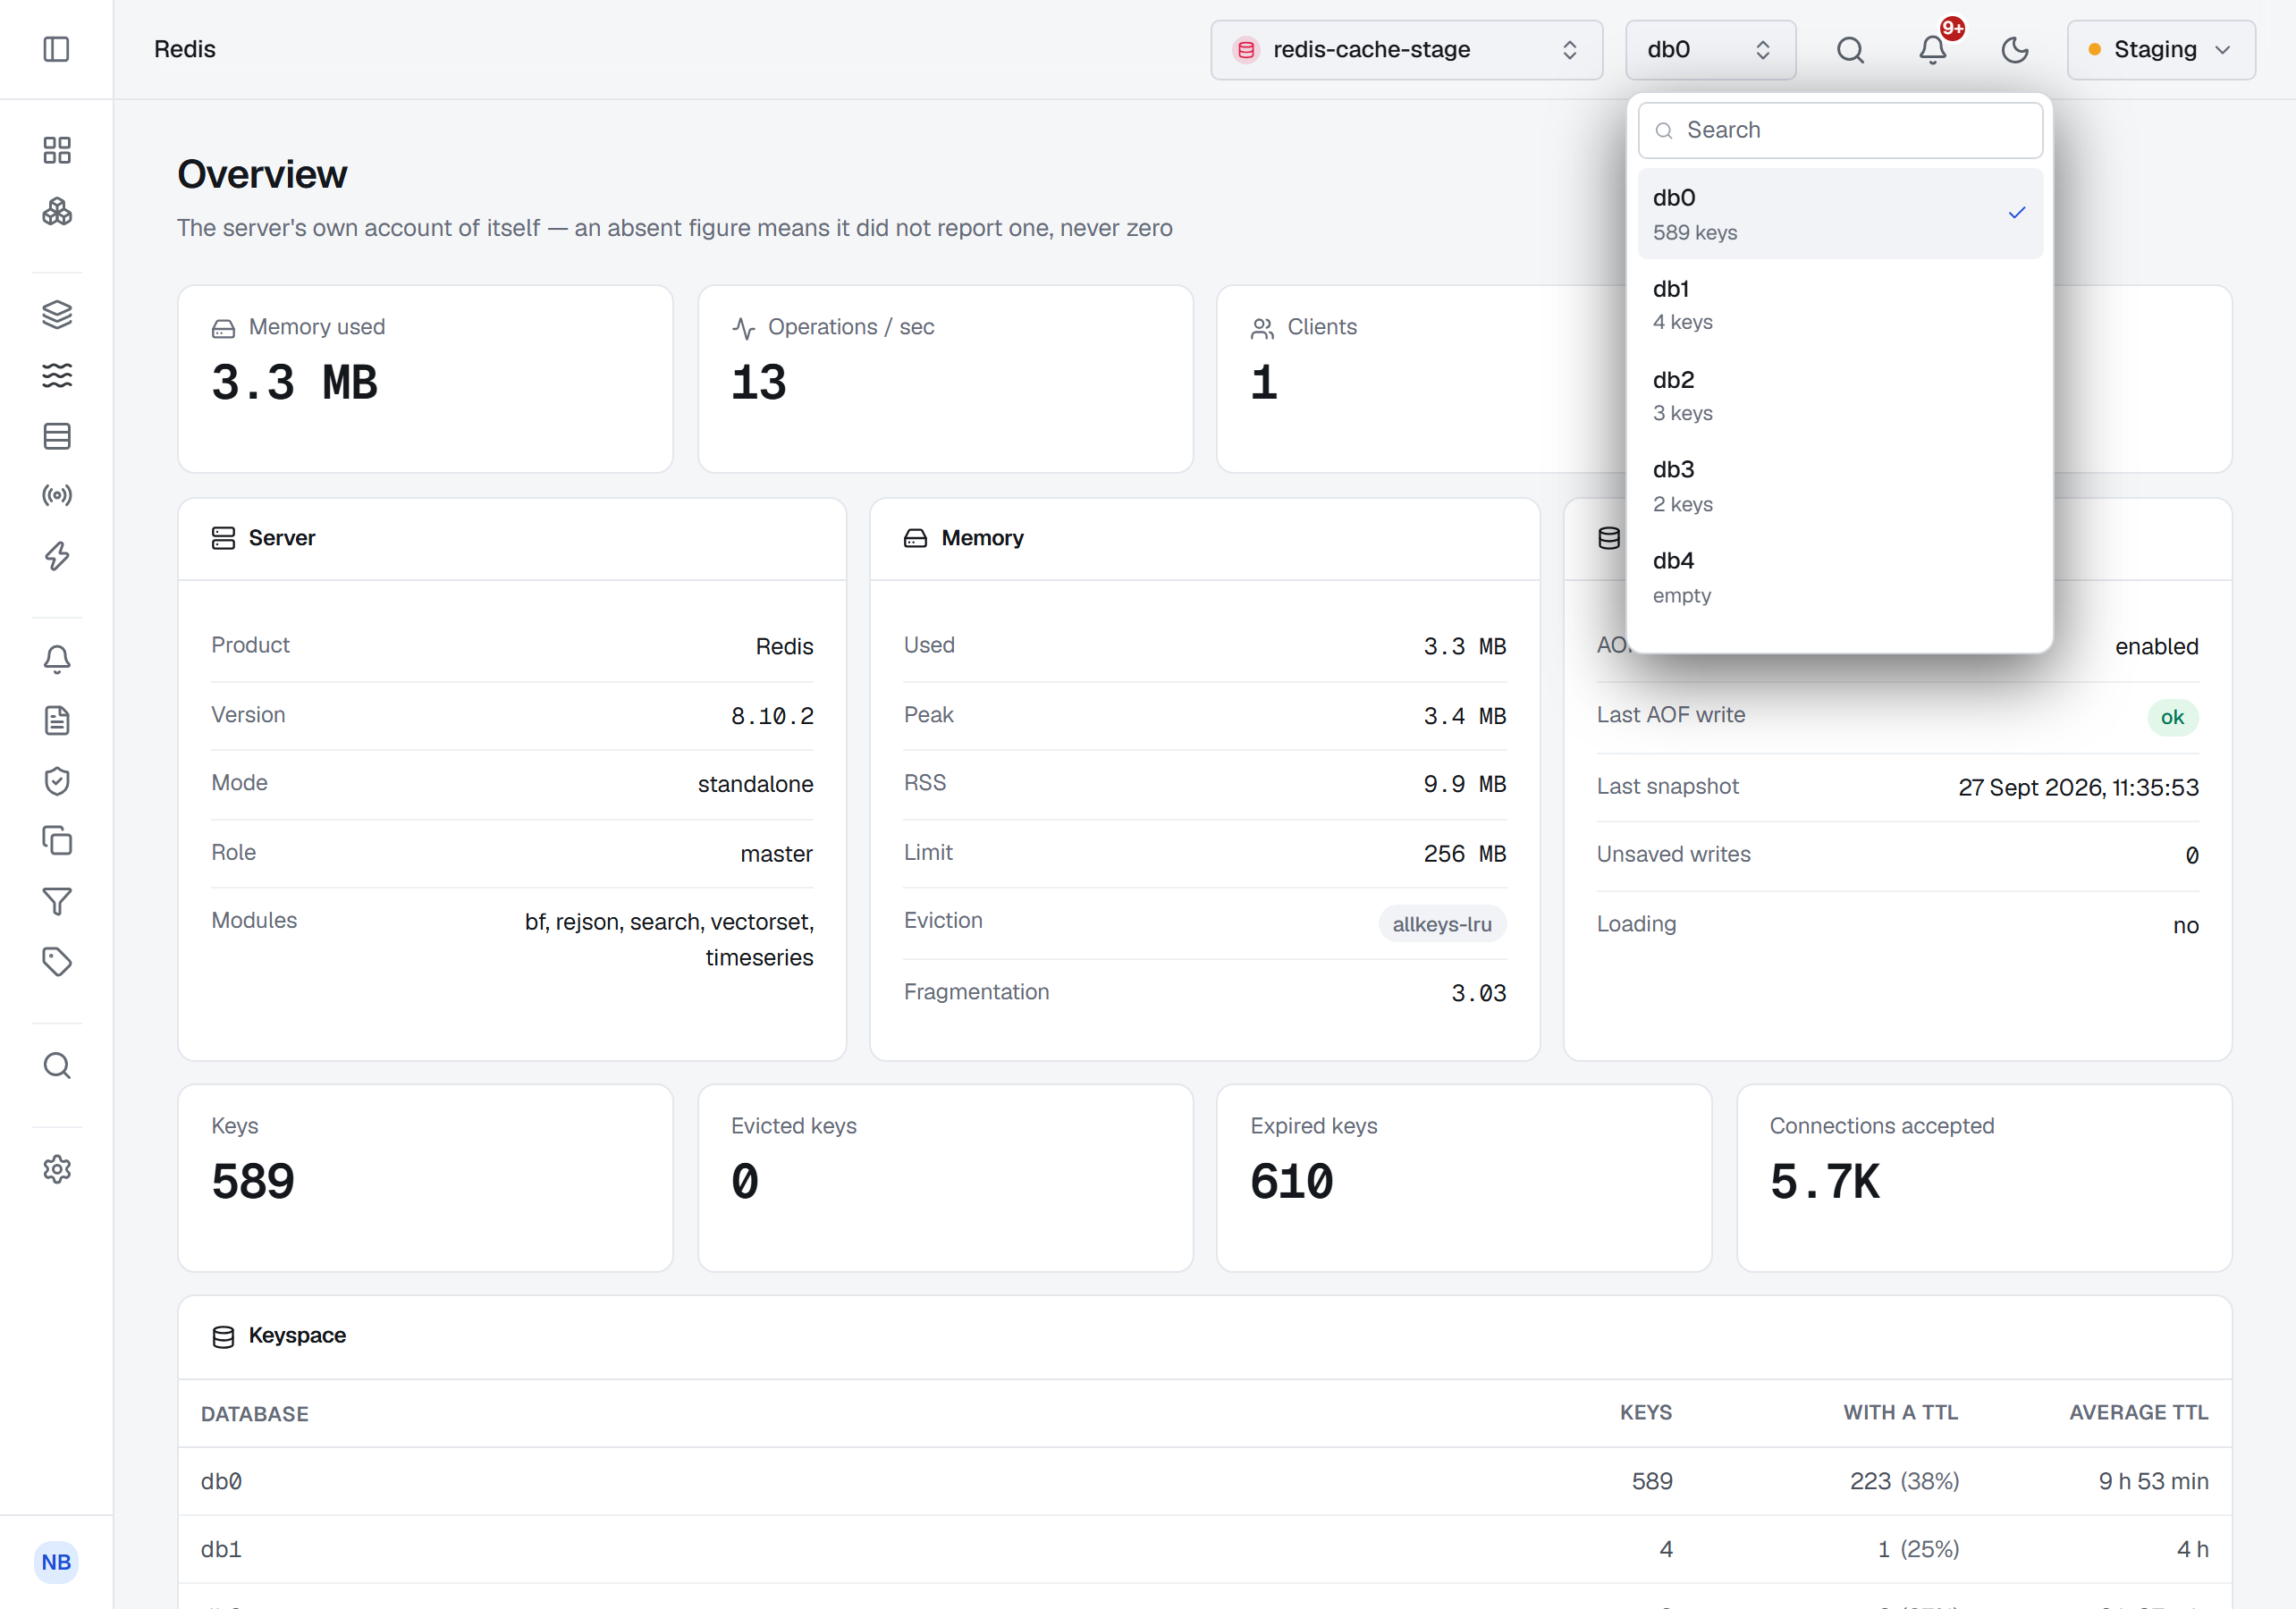2296x1609 pixels.
Task: Click the Last snapshot timestamp value
Action: click(2078, 787)
